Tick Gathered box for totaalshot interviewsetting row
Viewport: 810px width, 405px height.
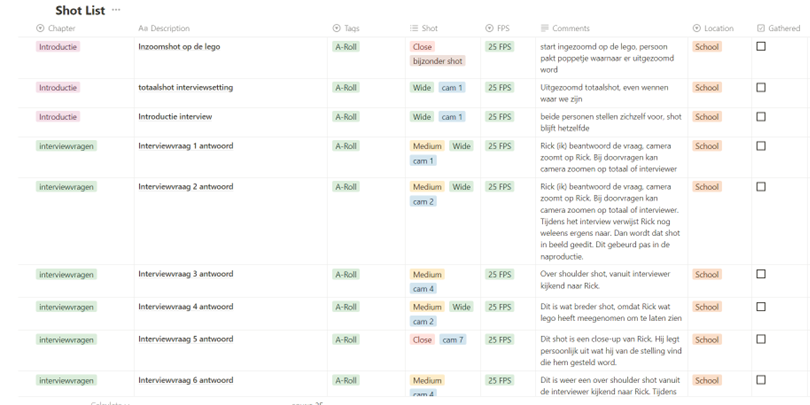click(x=761, y=88)
